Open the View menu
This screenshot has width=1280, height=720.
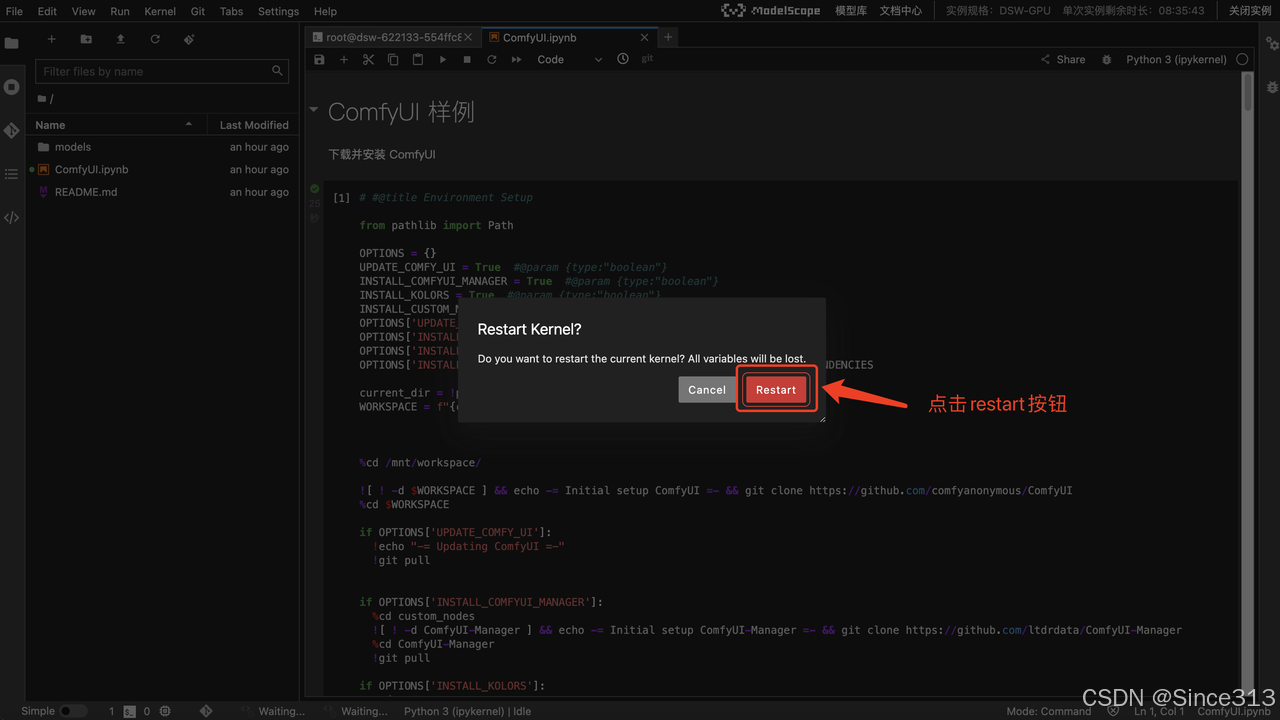coord(84,11)
